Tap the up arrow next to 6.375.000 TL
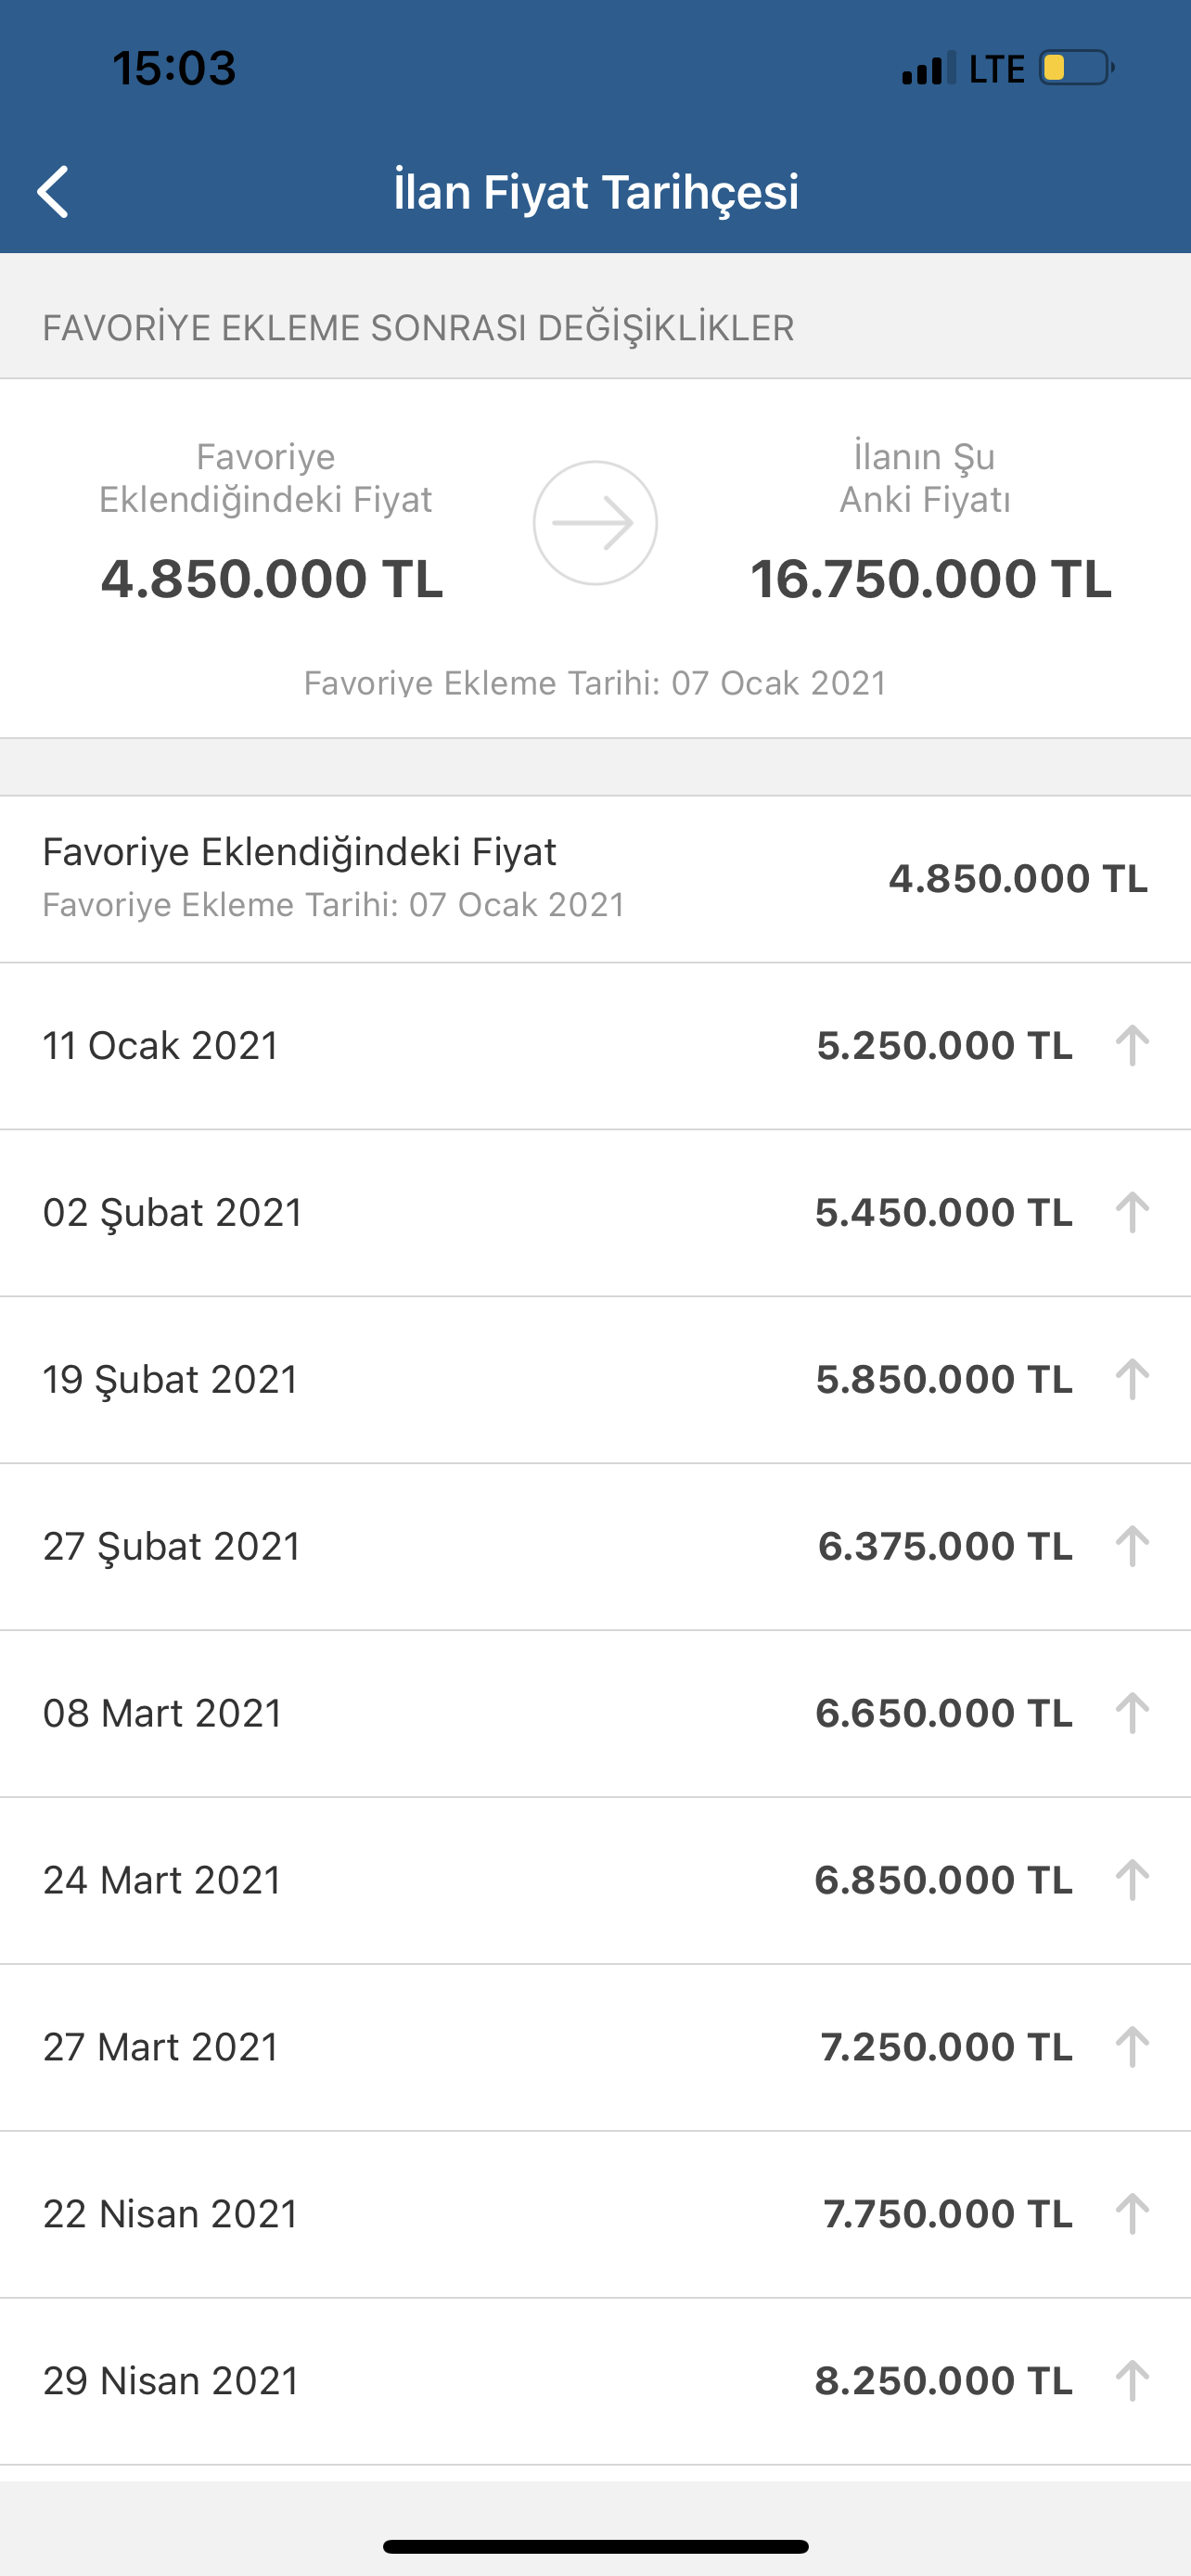The width and height of the screenshot is (1191, 2576). coord(1132,1547)
